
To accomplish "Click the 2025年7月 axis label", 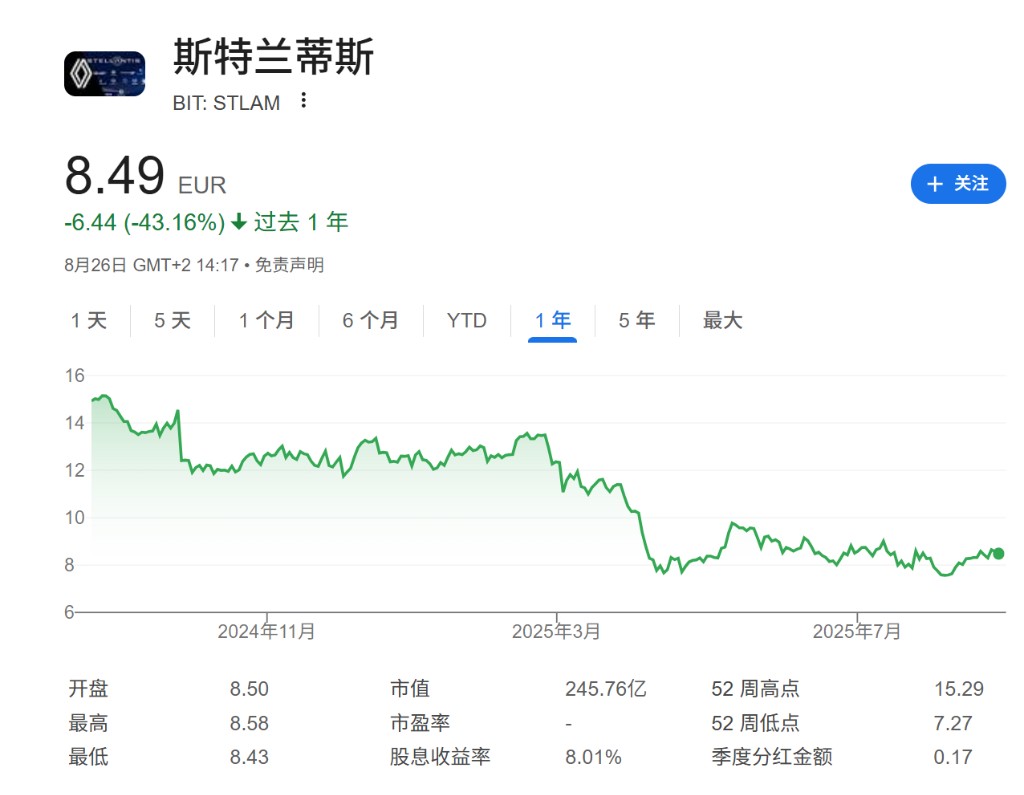I will 857,632.
